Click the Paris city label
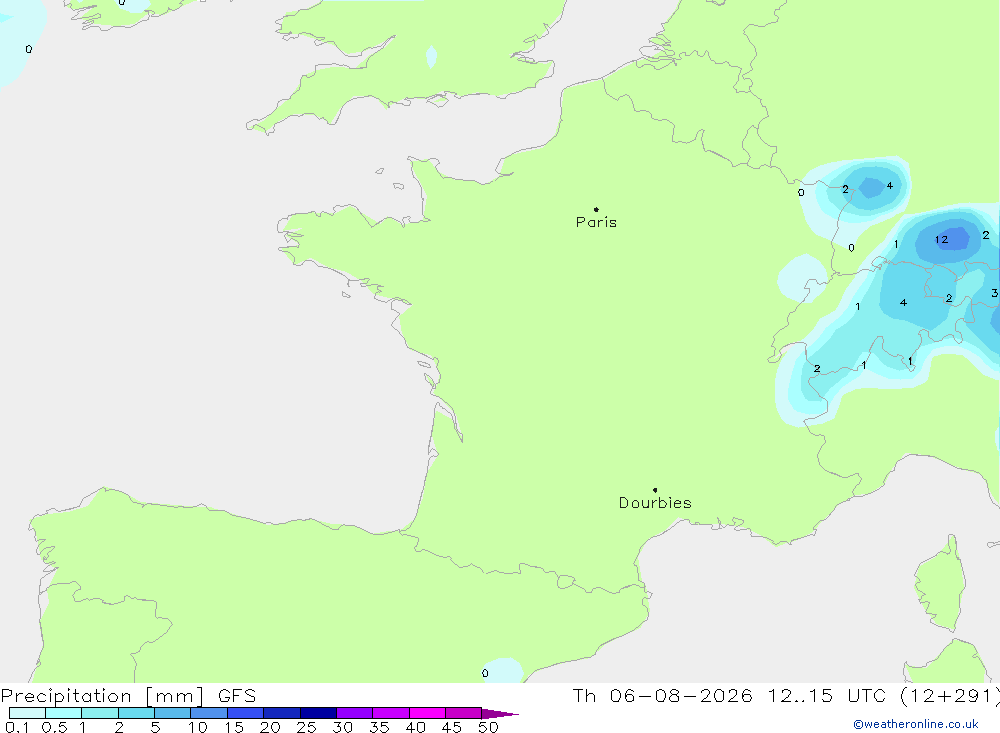Image resolution: width=1000 pixels, height=733 pixels. 596,222
